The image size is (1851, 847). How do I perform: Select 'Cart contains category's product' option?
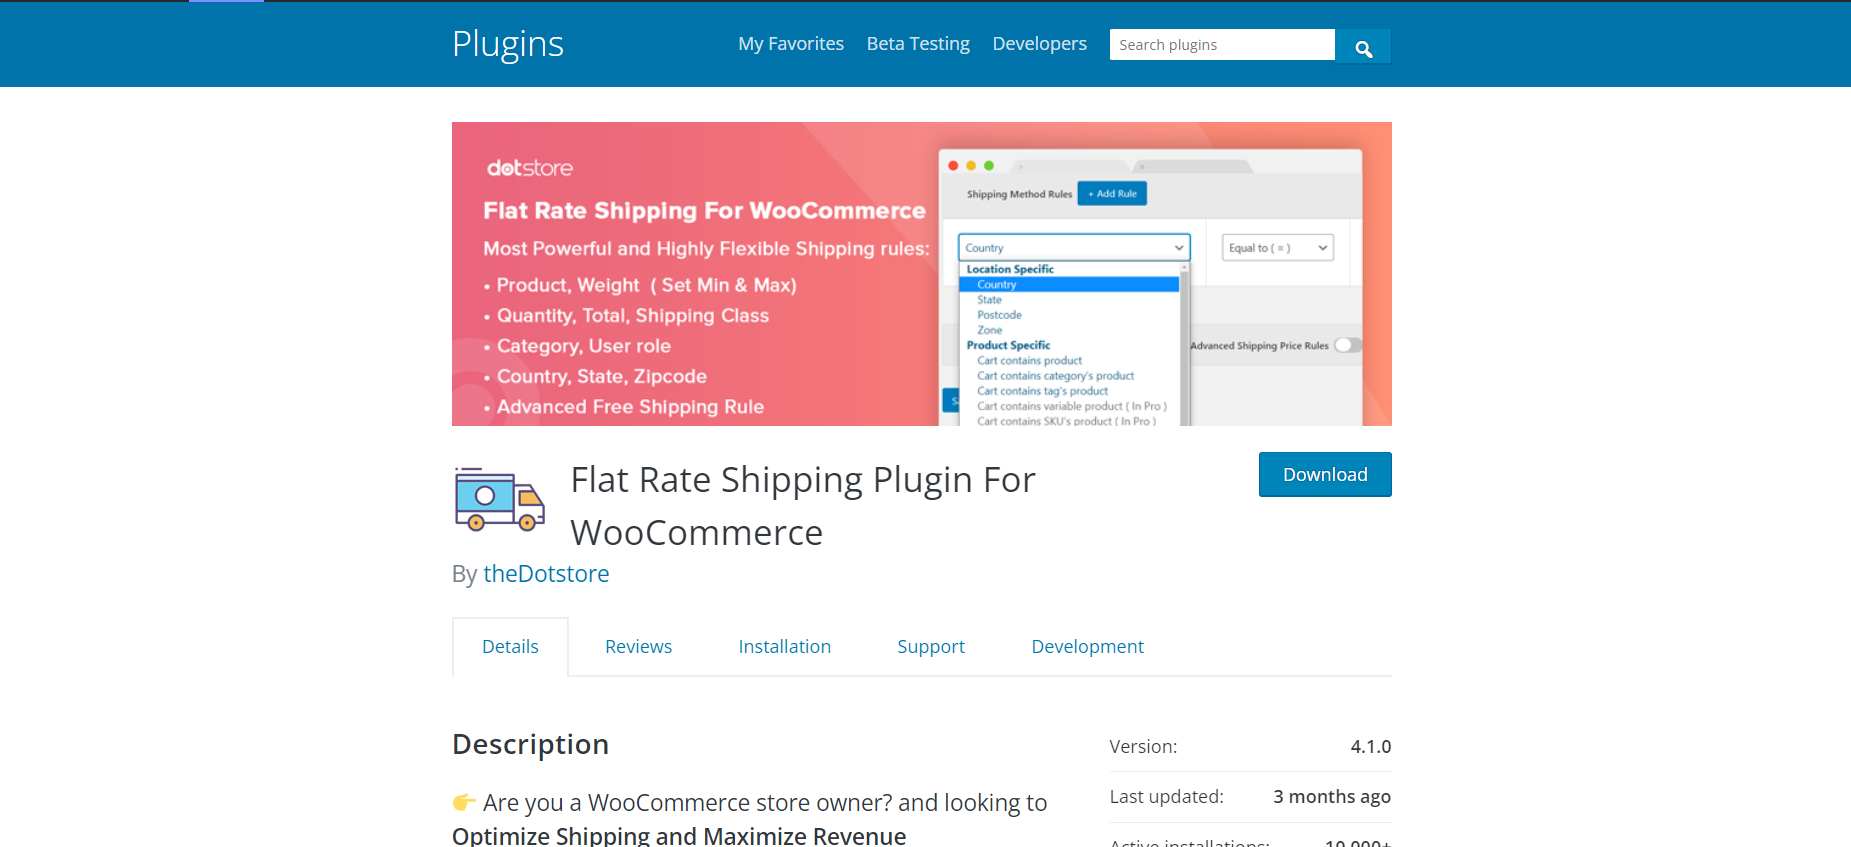point(1055,376)
